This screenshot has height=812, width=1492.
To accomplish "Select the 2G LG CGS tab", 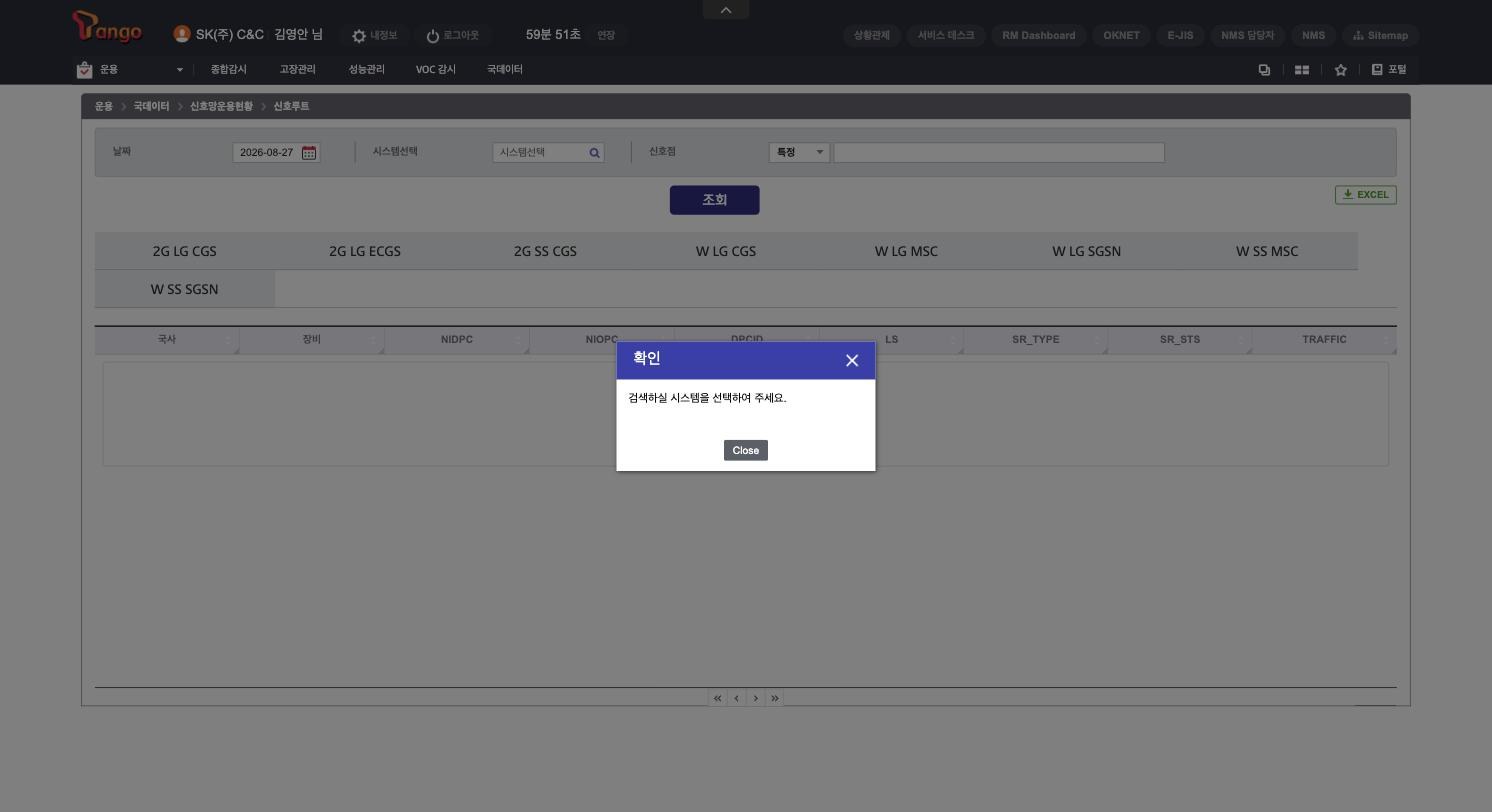I will [x=184, y=251].
